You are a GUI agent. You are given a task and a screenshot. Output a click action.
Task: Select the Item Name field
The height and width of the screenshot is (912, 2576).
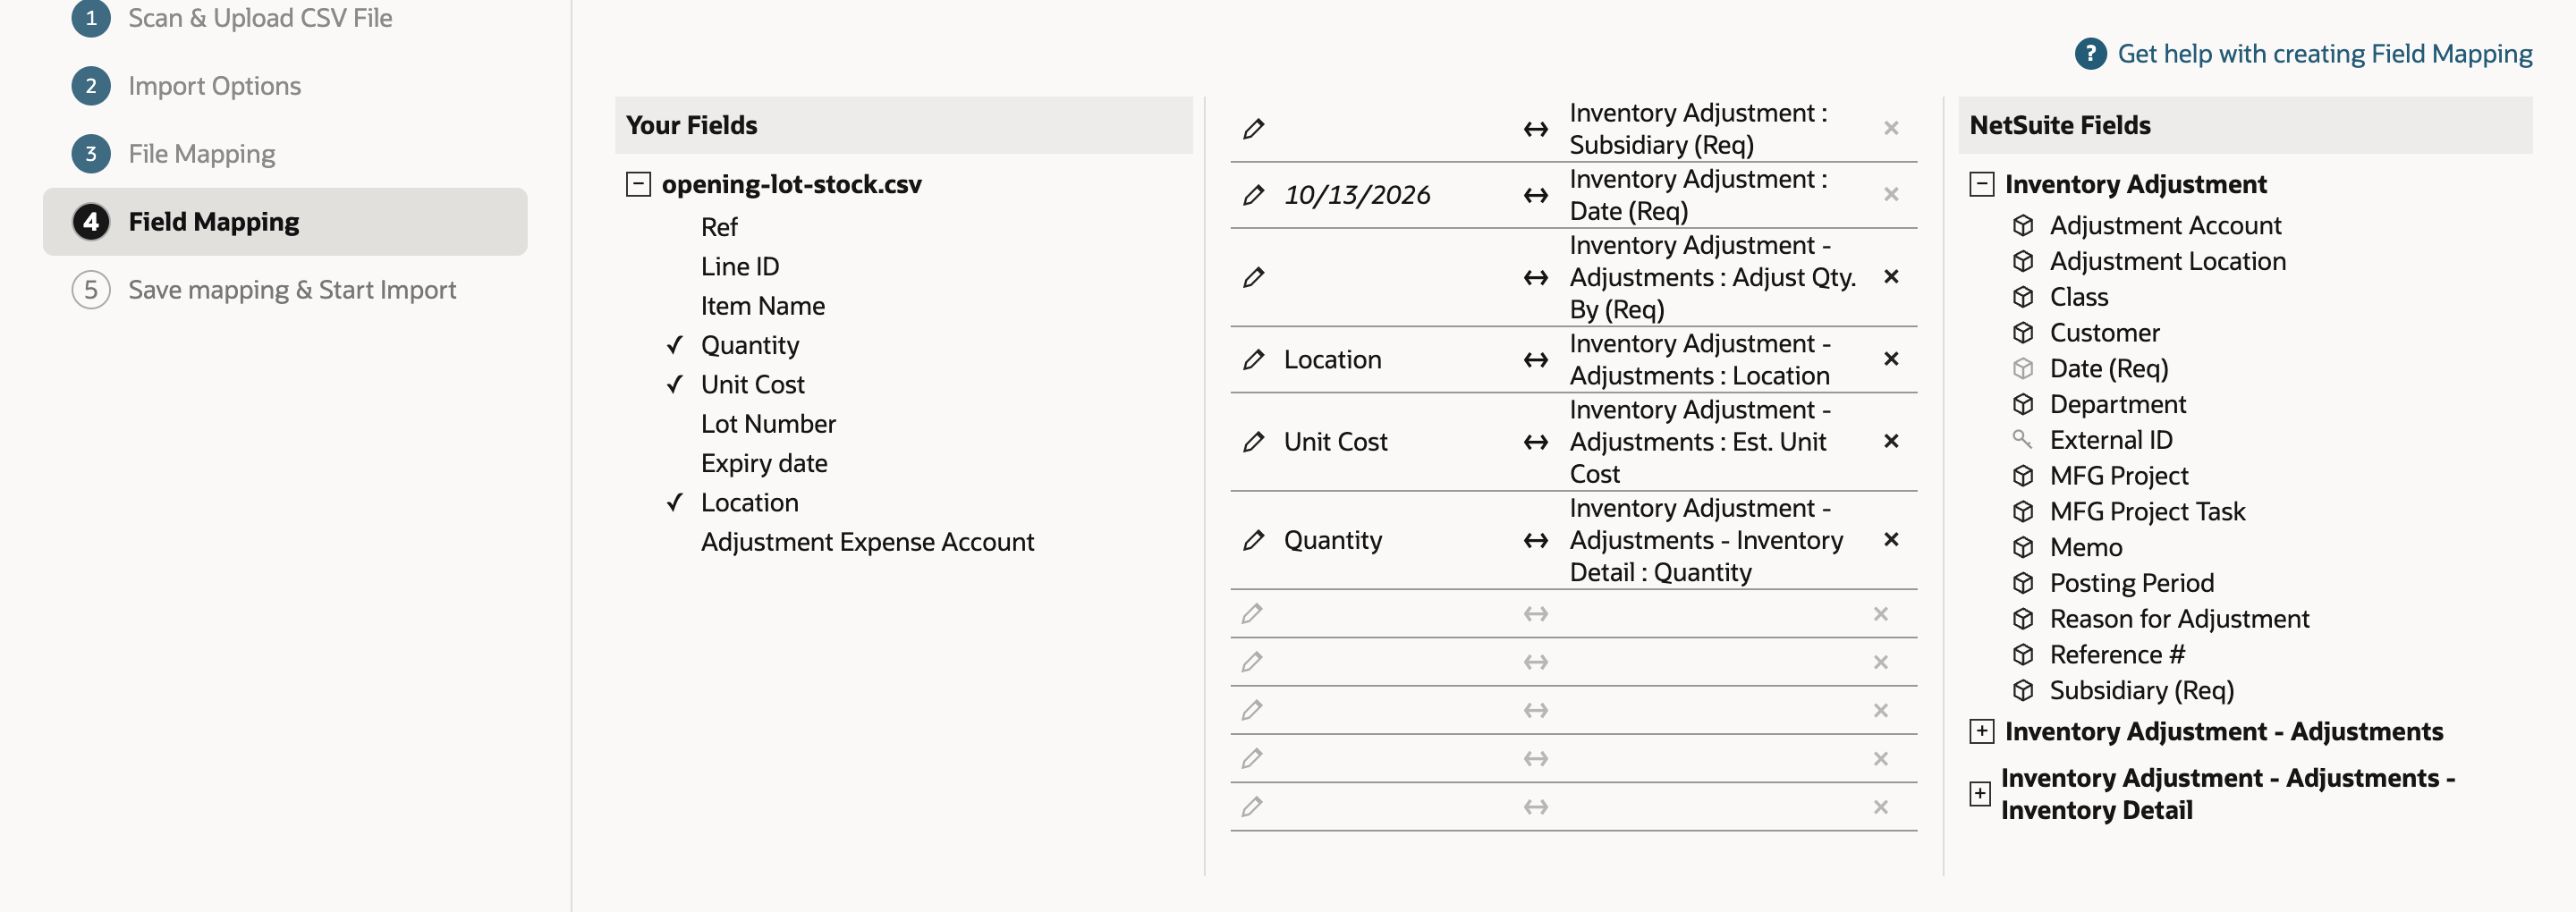(x=762, y=306)
